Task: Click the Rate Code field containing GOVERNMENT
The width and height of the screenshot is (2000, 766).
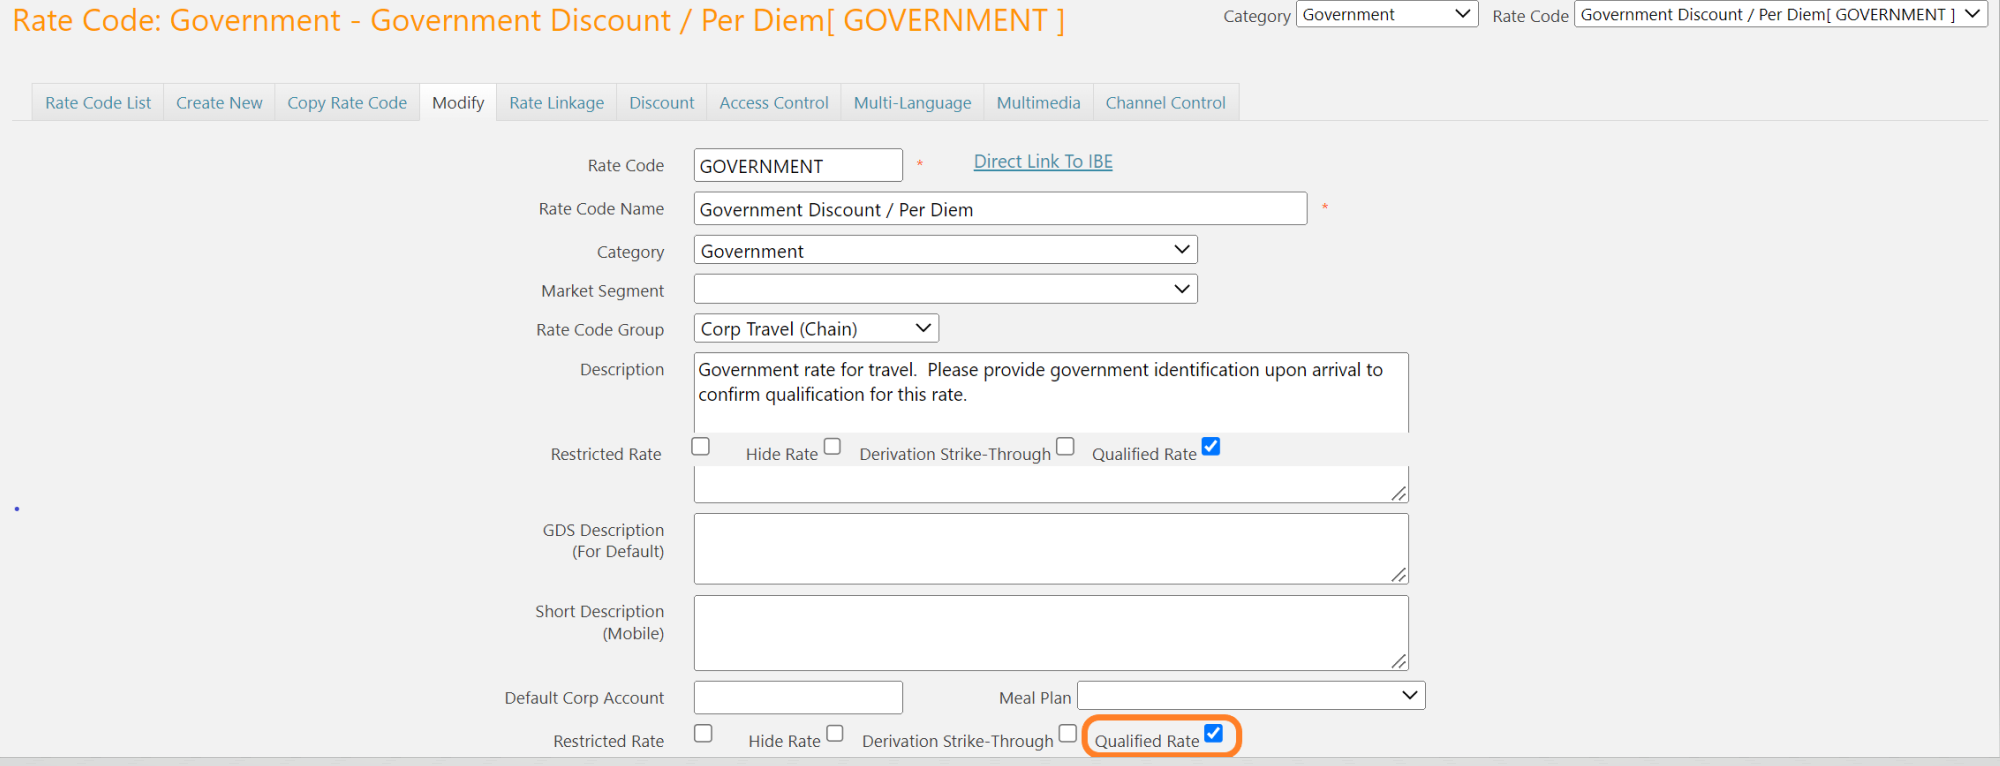Action: [798, 165]
